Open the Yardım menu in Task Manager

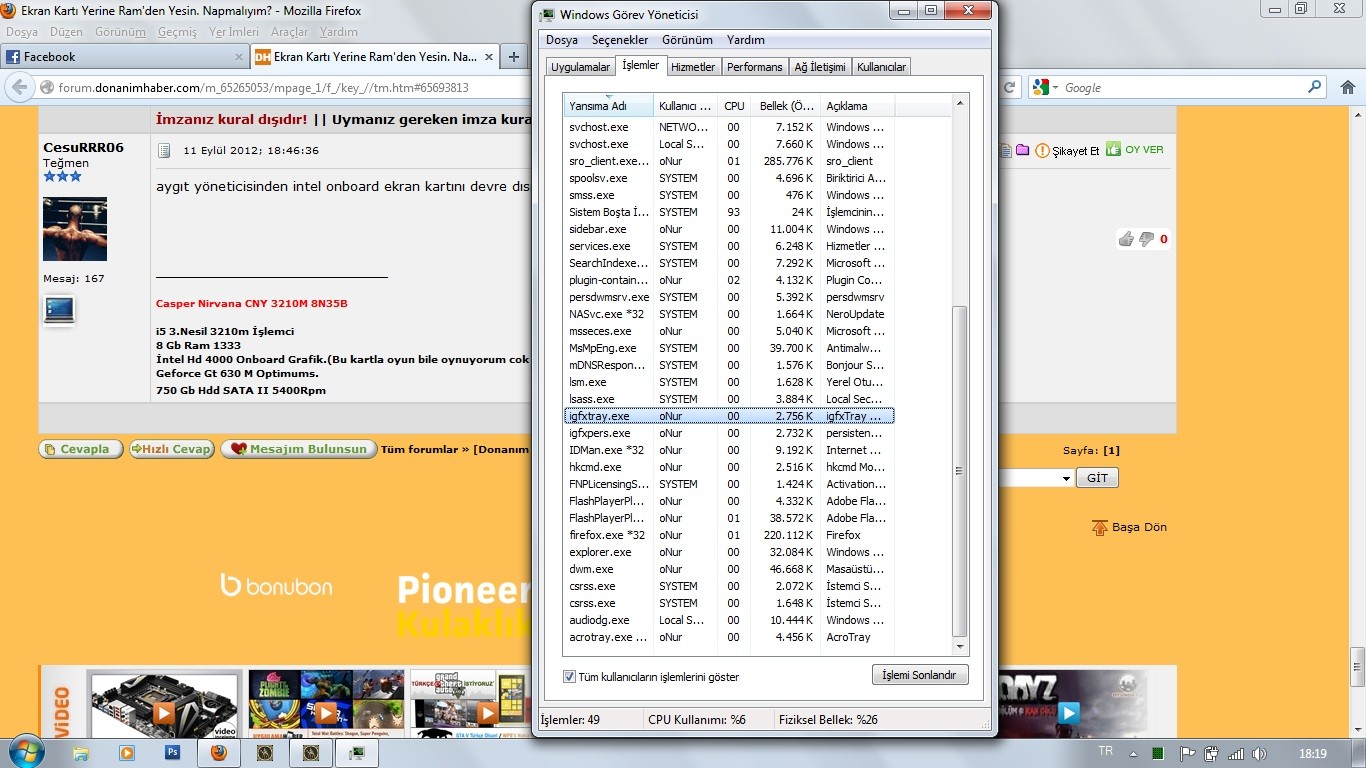(746, 40)
